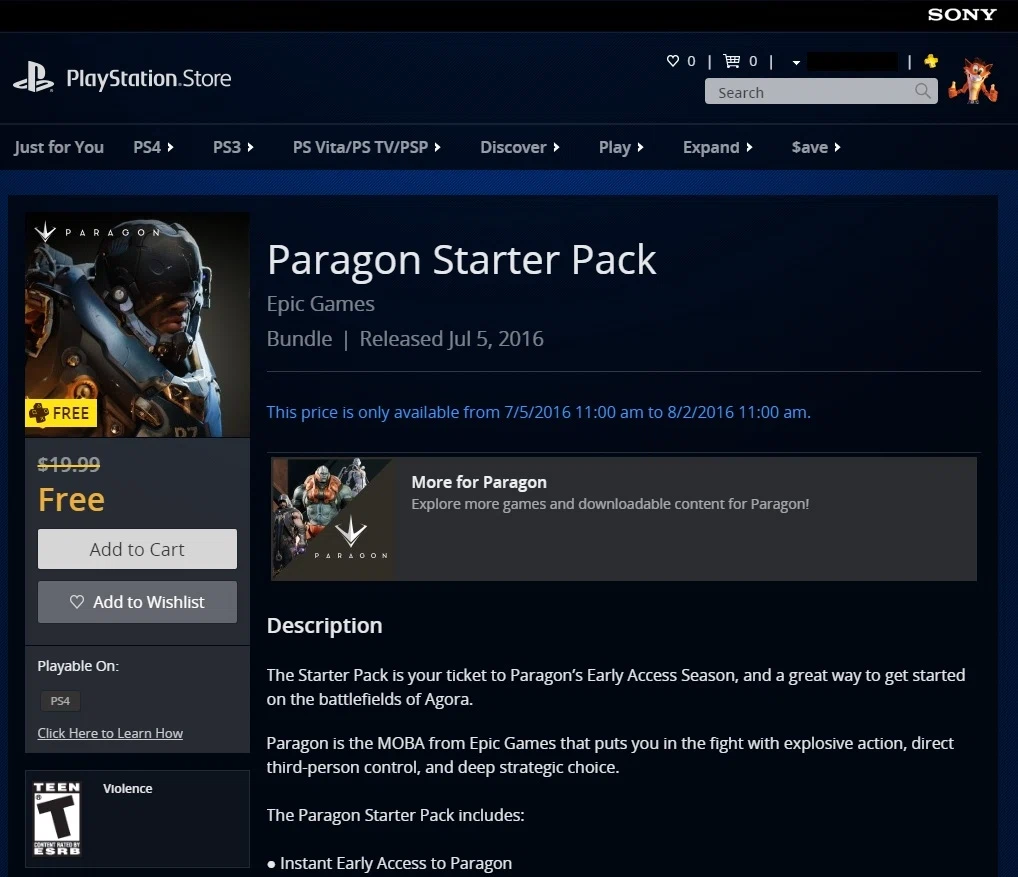Expand the PS4 menu

(x=153, y=147)
